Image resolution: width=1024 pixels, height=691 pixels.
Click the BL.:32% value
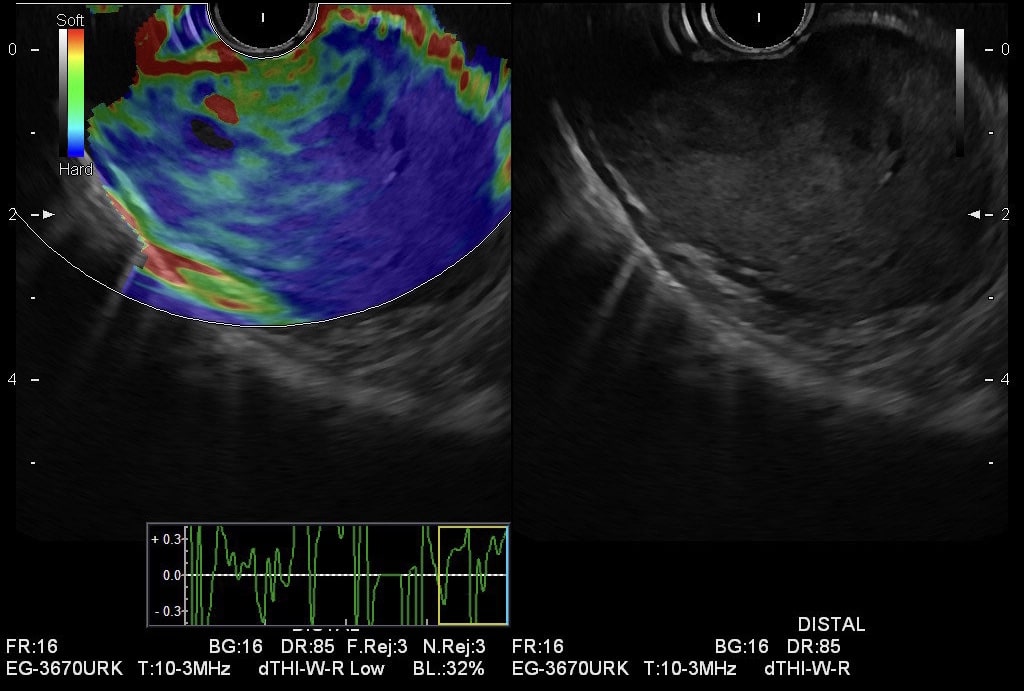449,668
